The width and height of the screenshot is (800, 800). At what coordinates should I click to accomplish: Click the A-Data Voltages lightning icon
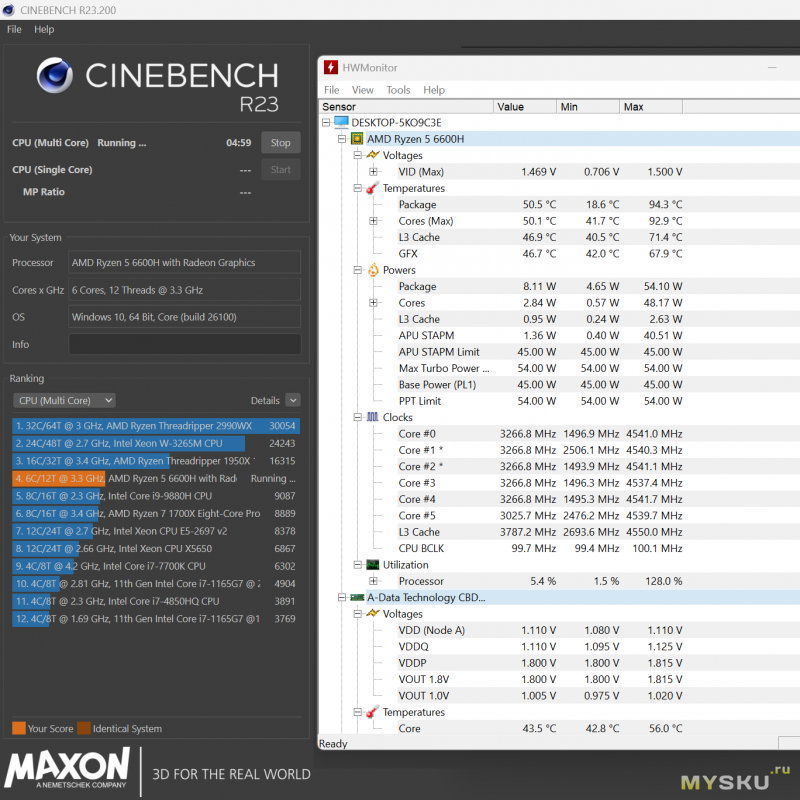(x=373, y=613)
